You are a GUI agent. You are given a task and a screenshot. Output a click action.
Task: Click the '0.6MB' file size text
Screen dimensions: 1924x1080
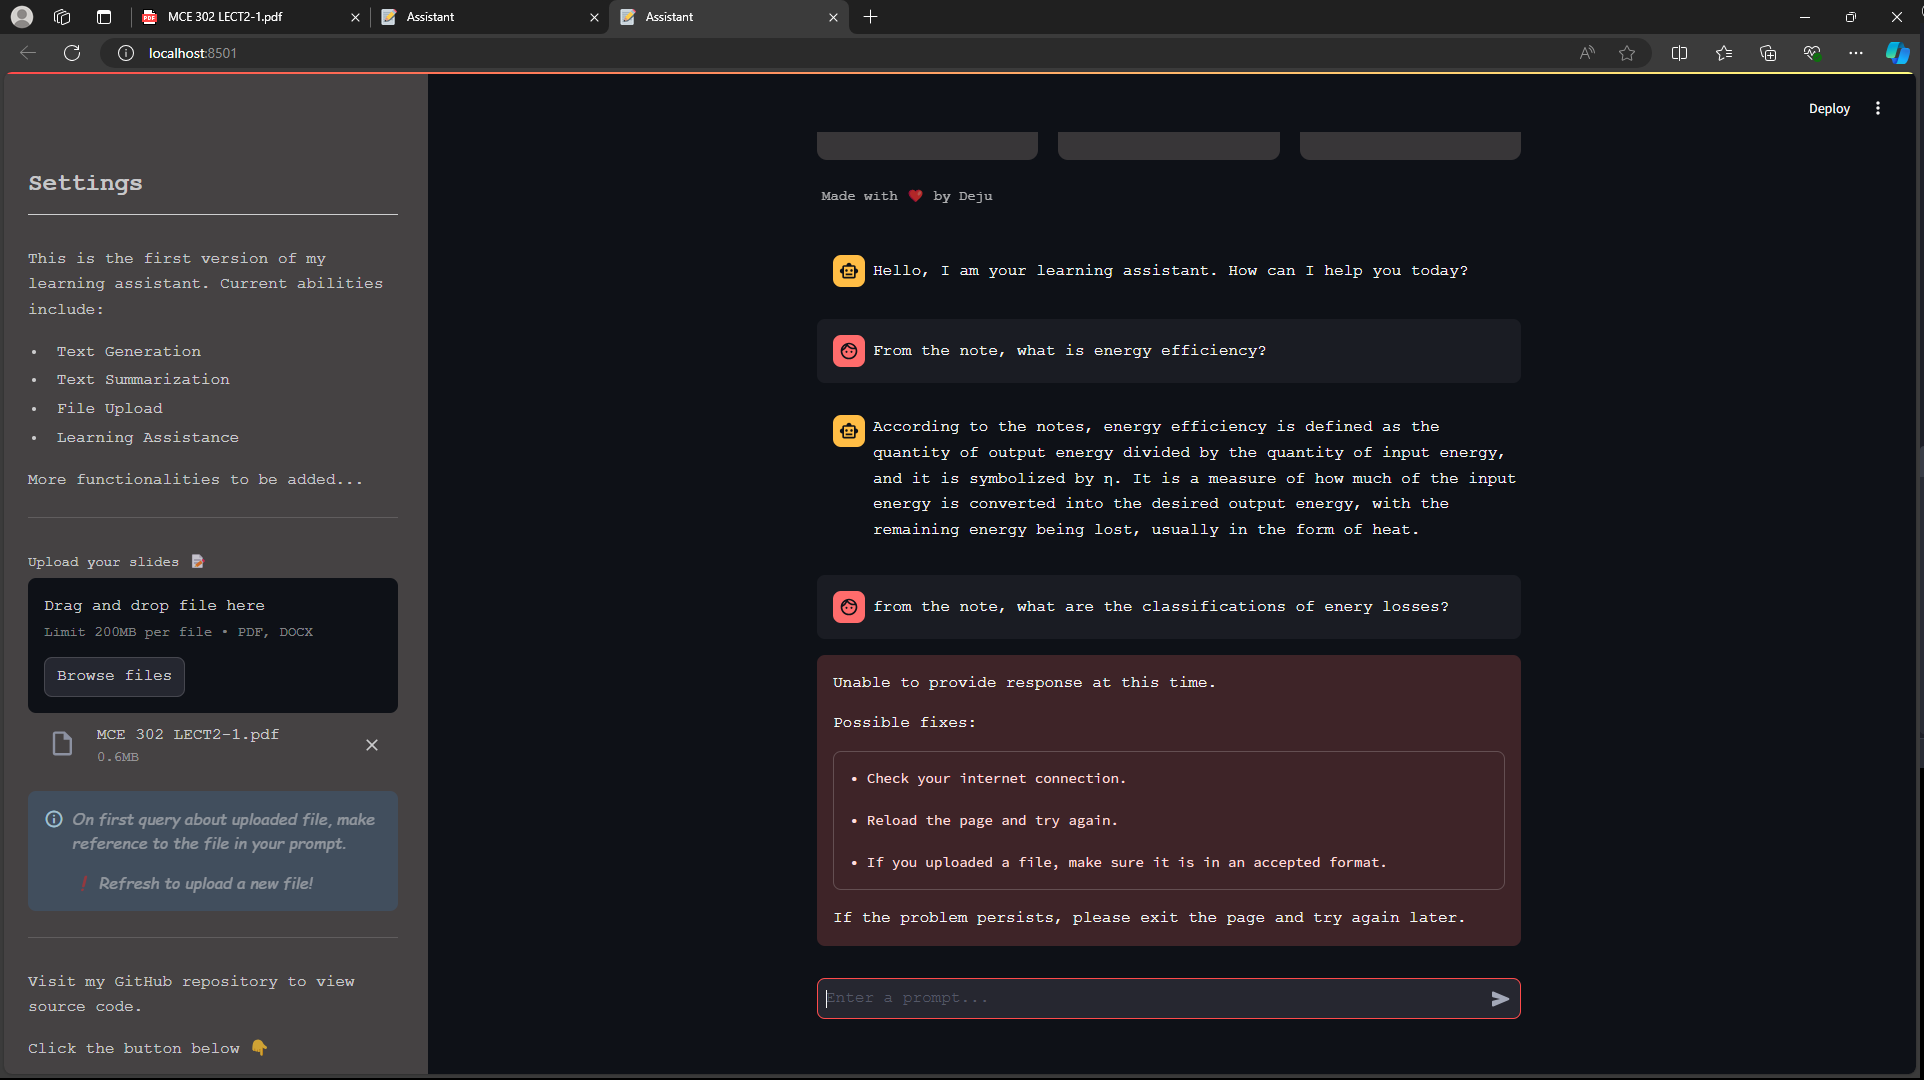118,757
